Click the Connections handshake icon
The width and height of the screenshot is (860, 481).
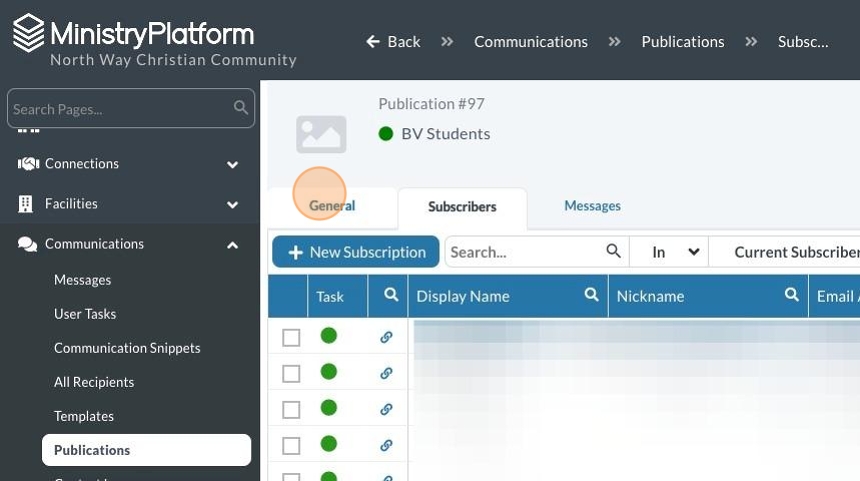[x=28, y=163]
